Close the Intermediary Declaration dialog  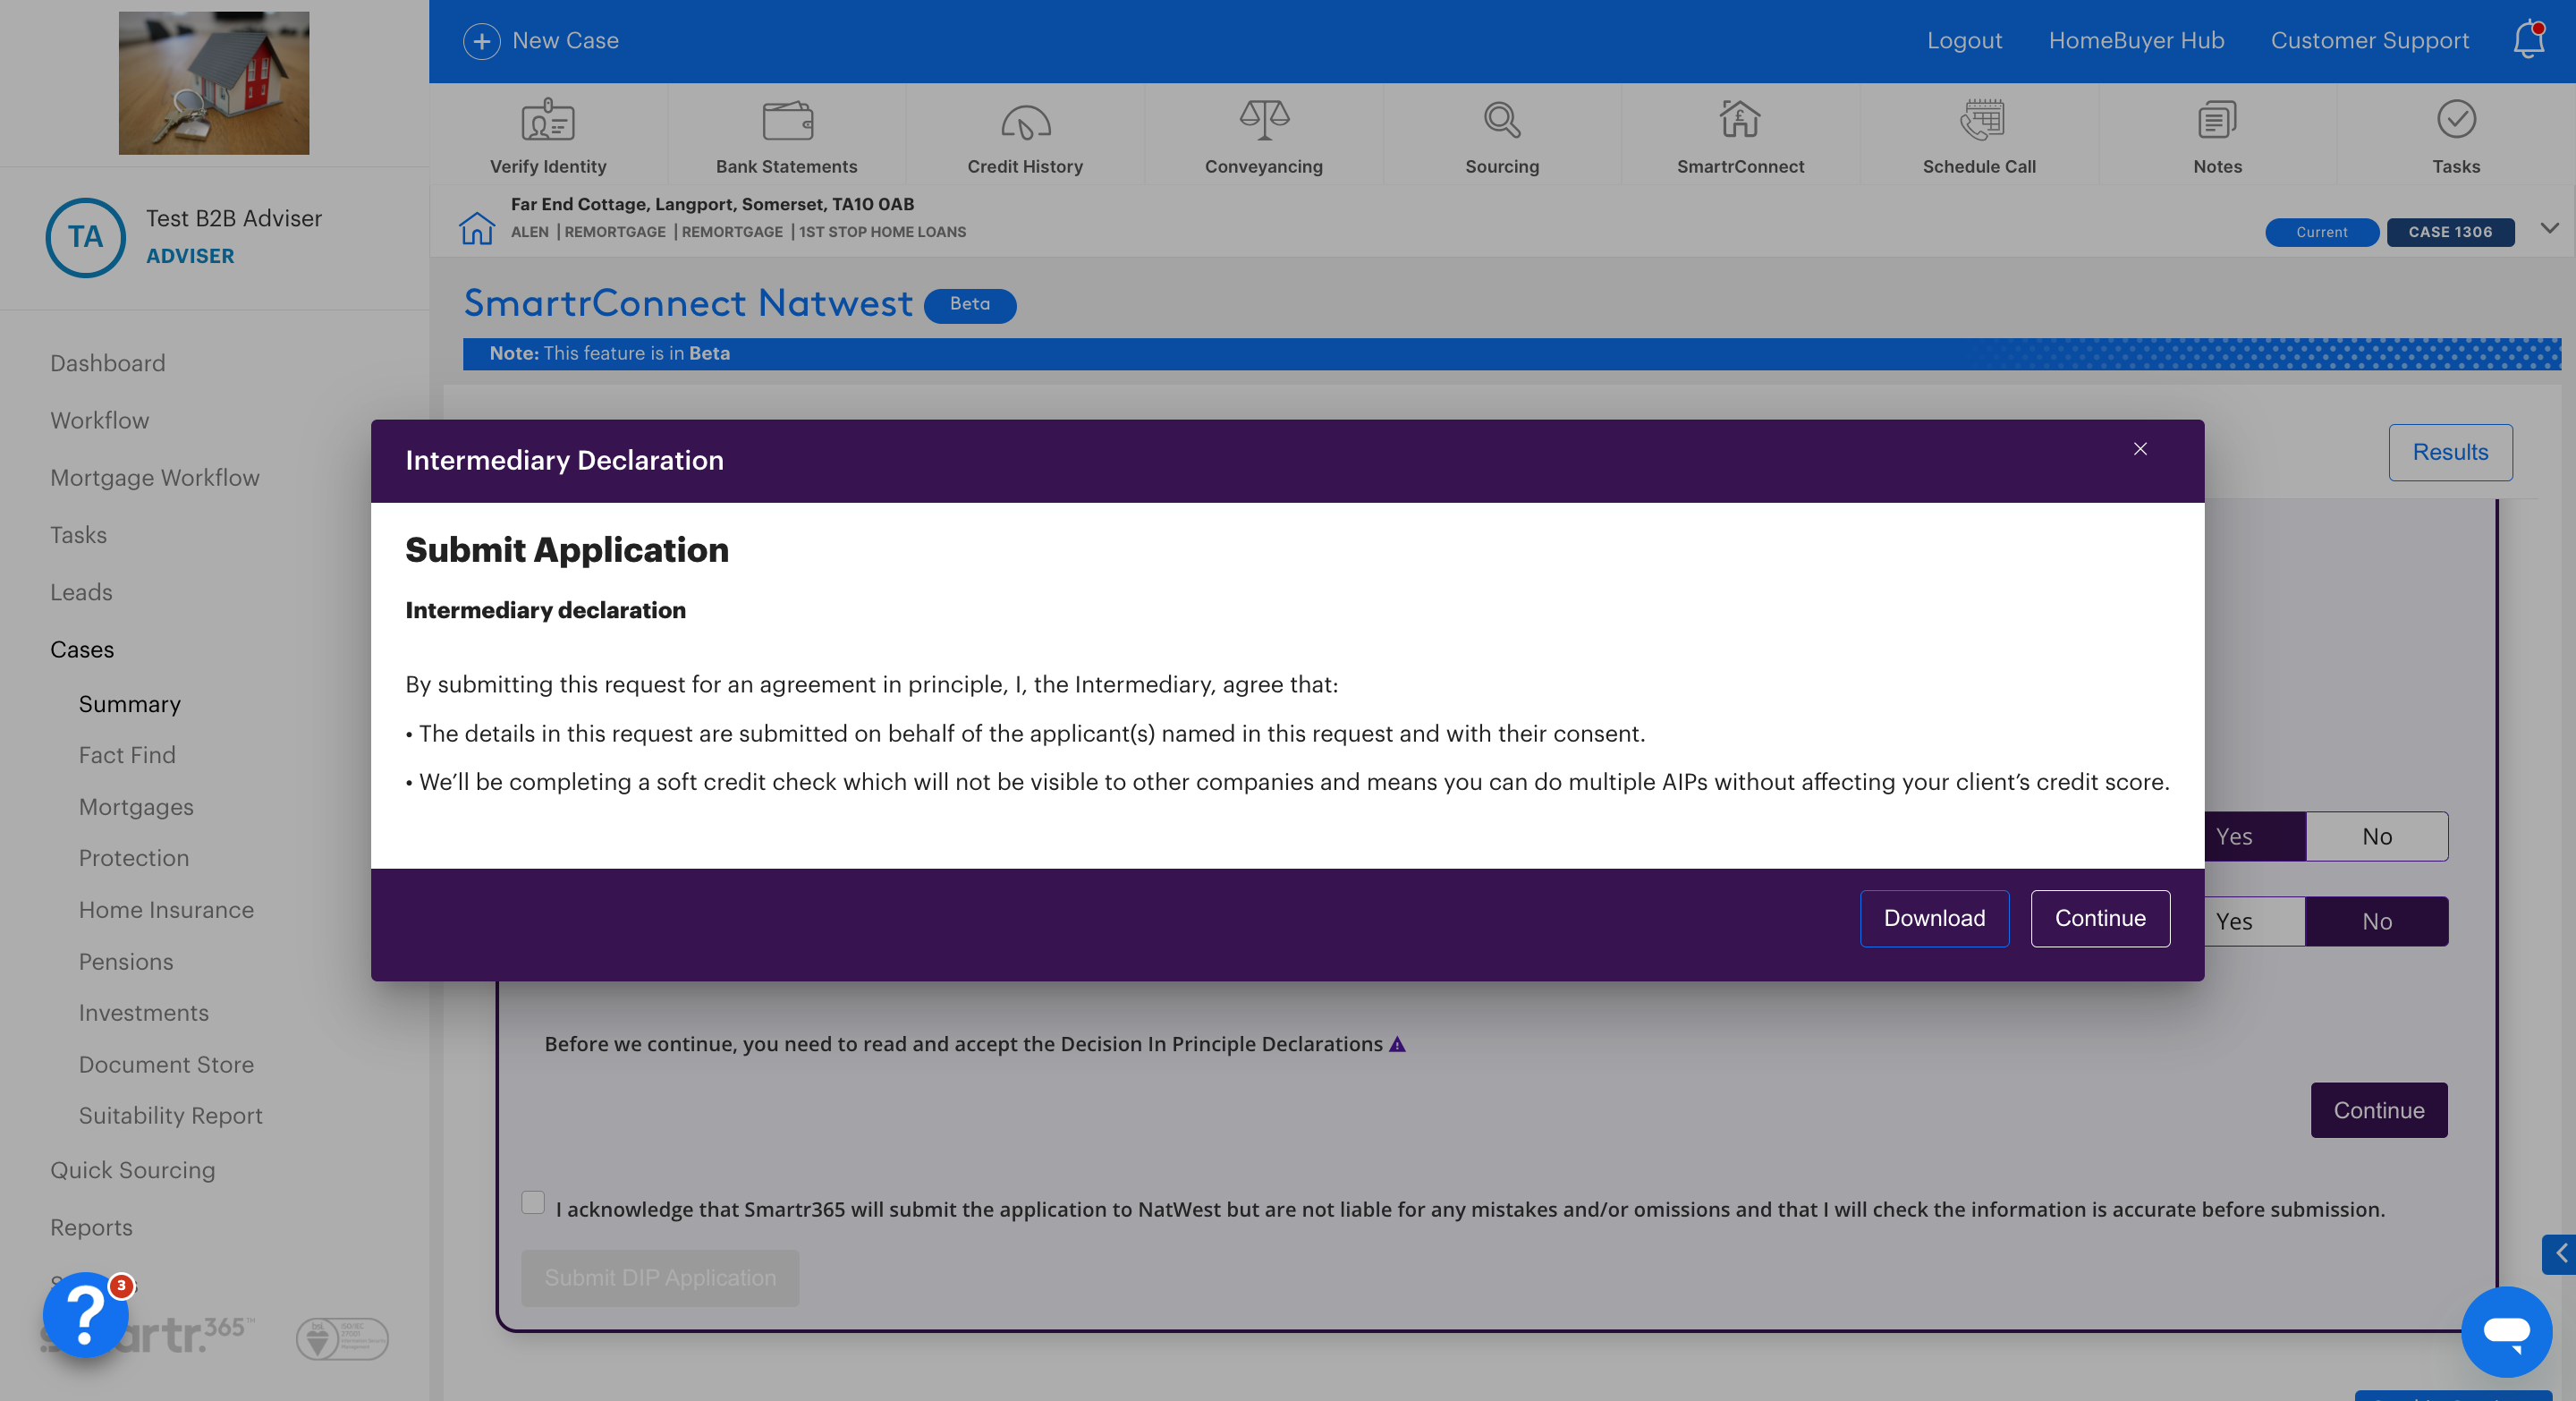(2140, 449)
